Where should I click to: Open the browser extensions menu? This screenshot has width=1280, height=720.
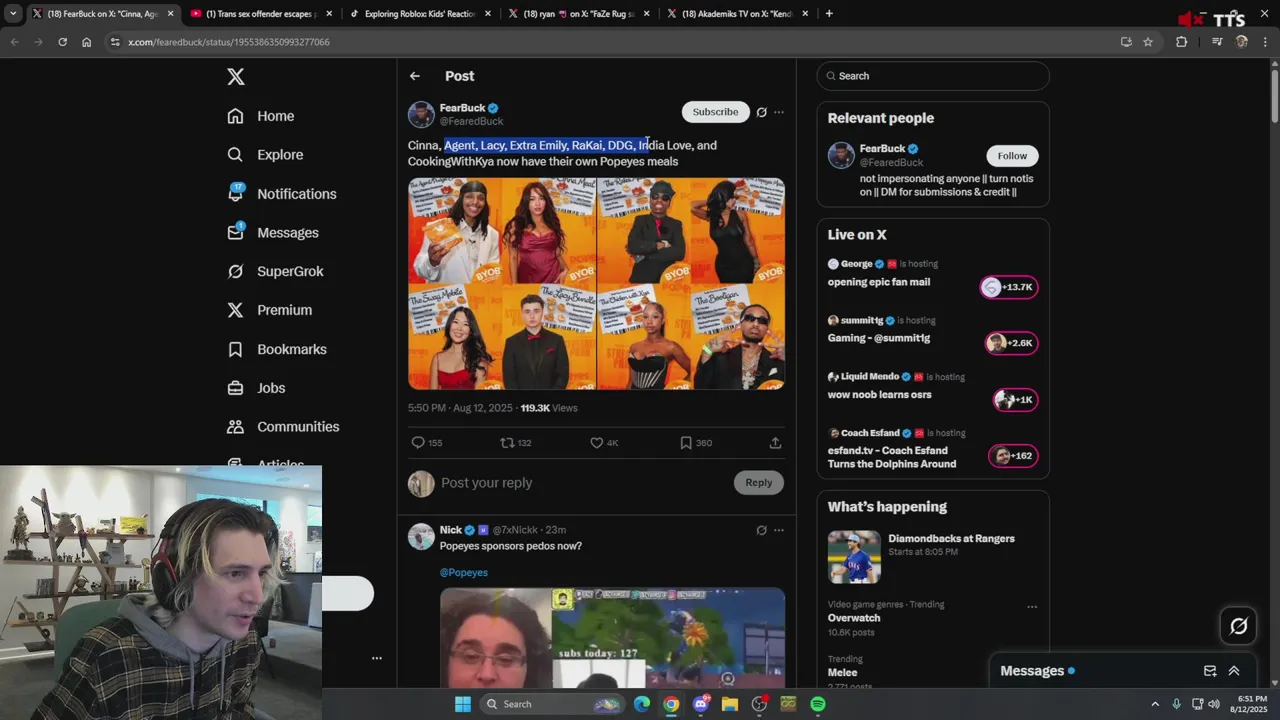pyautogui.click(x=1181, y=42)
